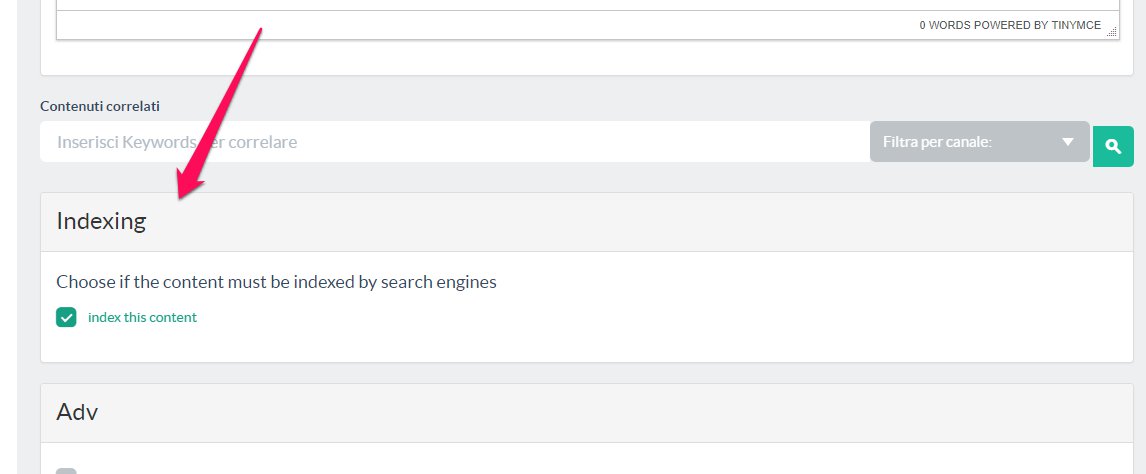Grab the TinyMCE editor resize handle
This screenshot has width=1146, height=474.
click(x=1111, y=32)
